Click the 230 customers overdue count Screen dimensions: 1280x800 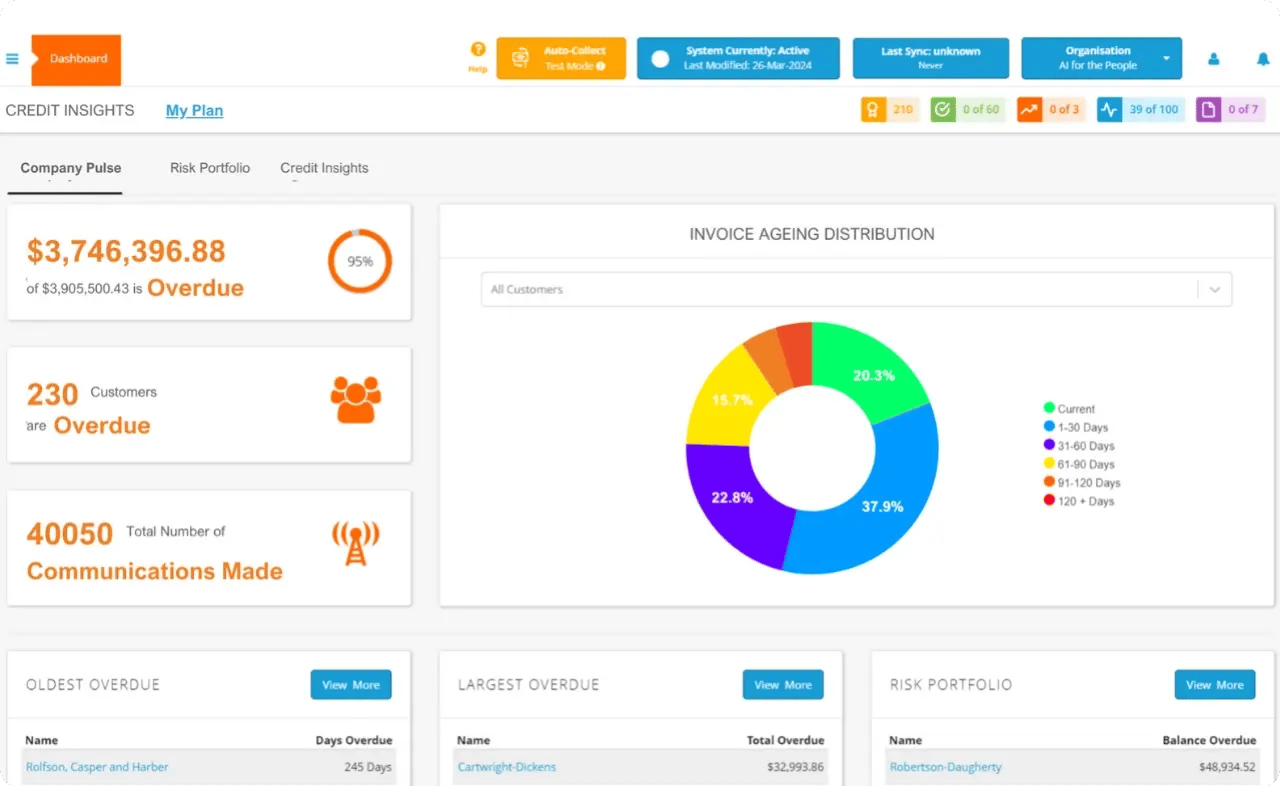coord(53,395)
